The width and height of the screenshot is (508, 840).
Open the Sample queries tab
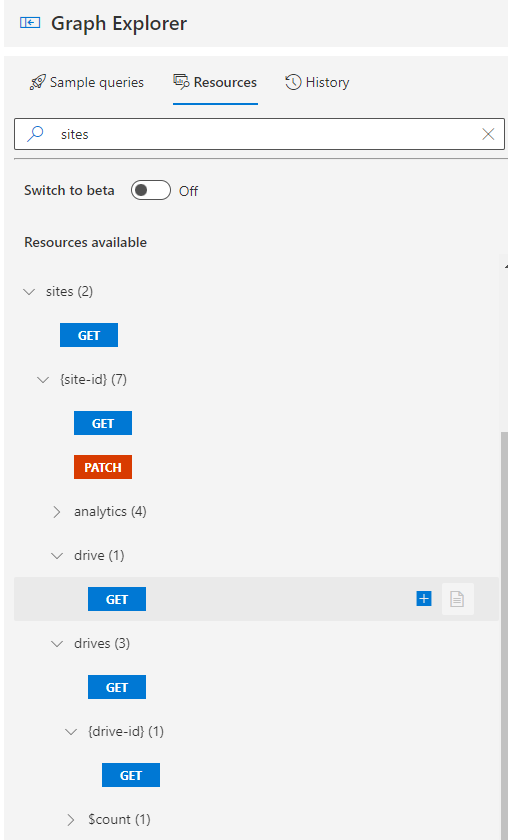87,82
